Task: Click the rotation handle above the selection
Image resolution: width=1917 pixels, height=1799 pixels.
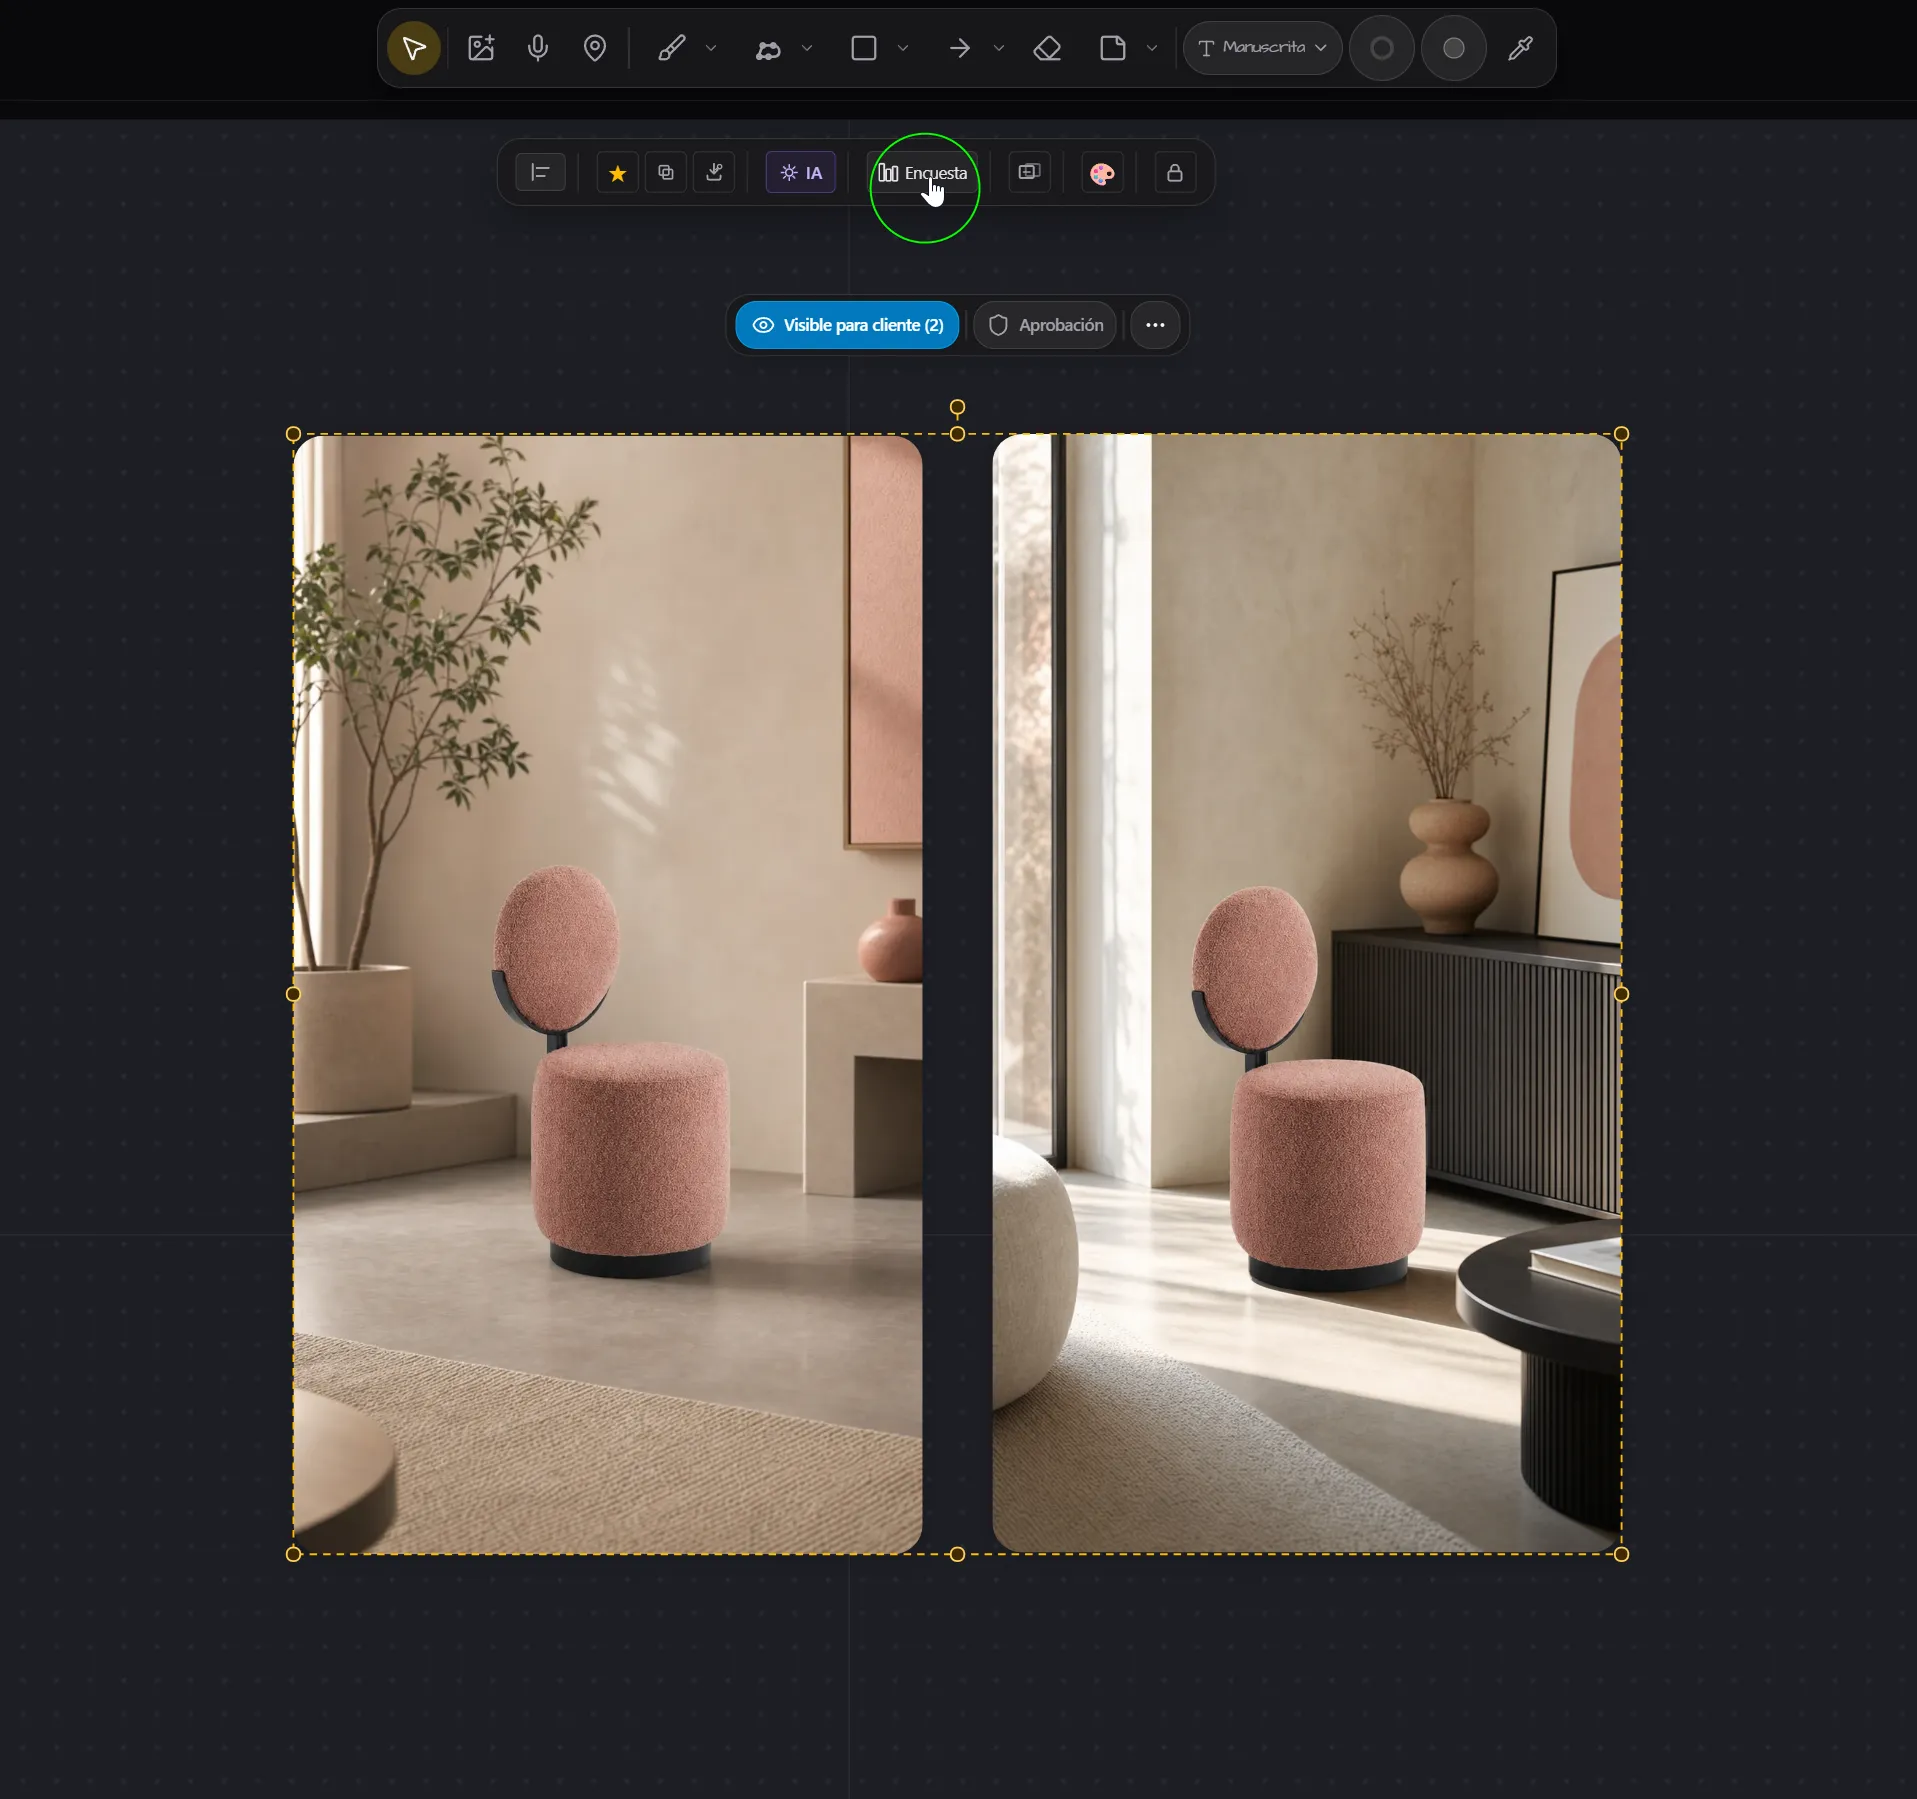Action: point(957,408)
